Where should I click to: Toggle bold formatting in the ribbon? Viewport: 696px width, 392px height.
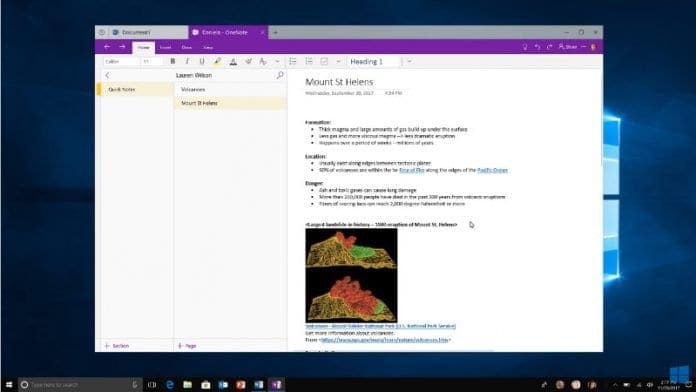173,62
